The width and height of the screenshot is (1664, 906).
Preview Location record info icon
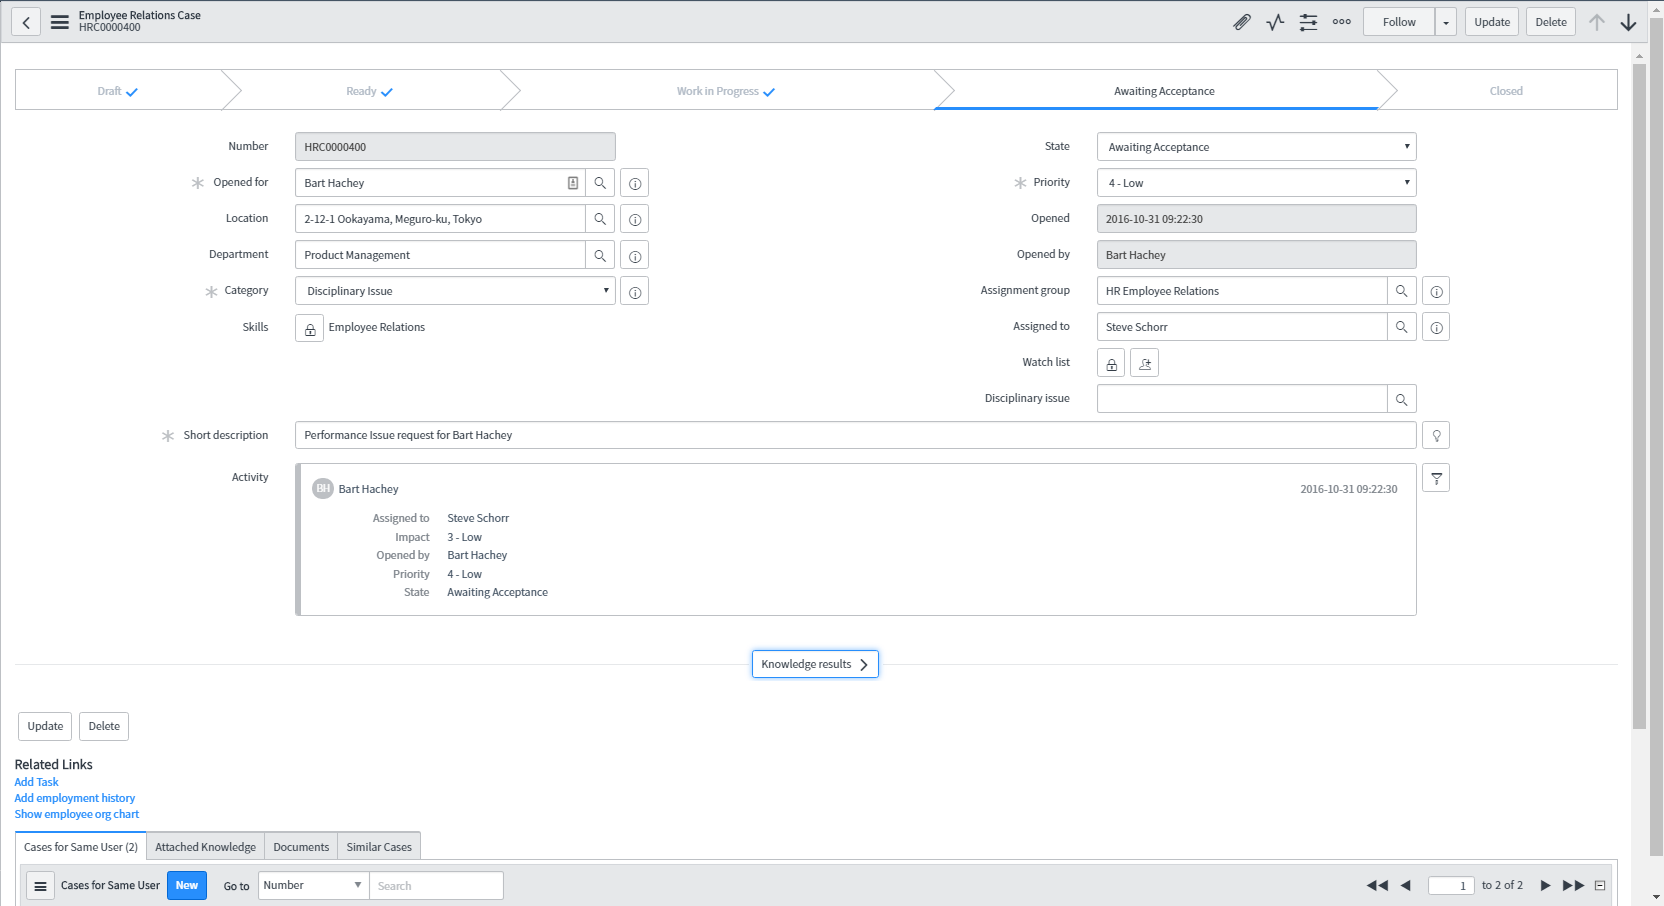coord(635,219)
